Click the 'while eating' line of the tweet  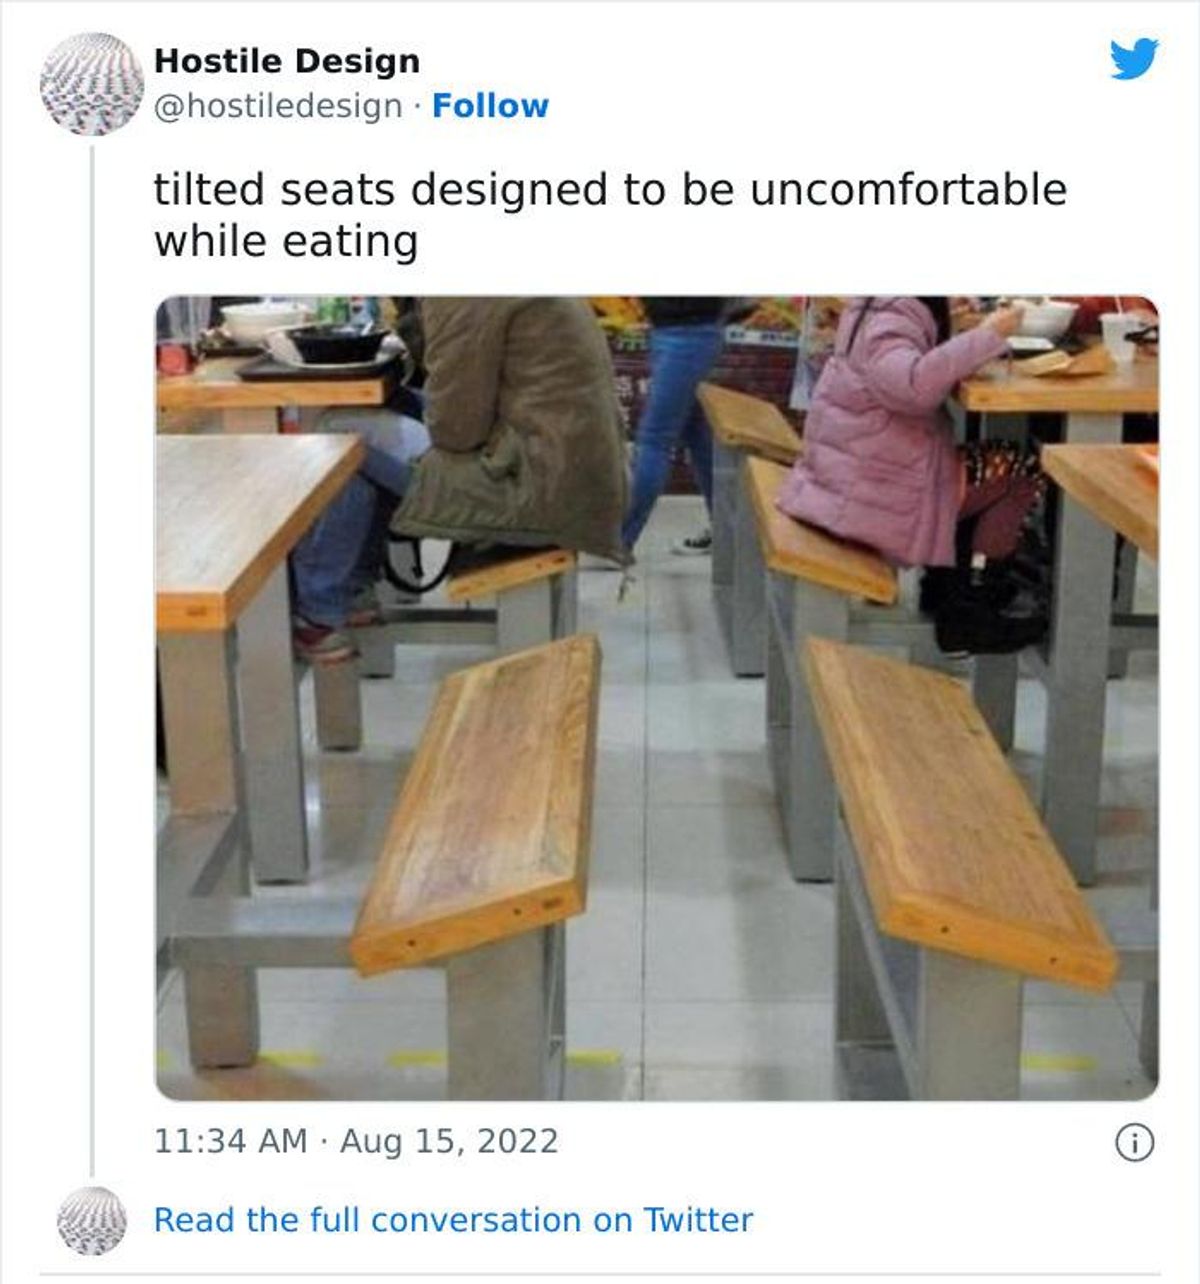(286, 241)
